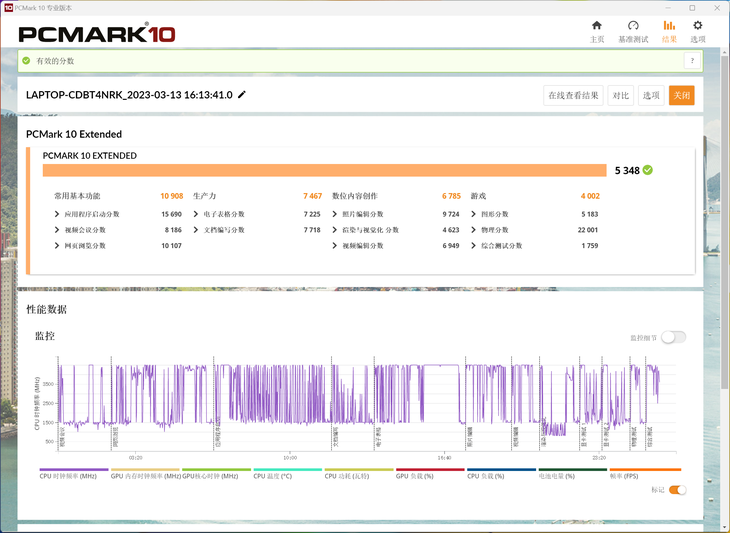Viewport: 730px width, 533px height.
Task: Select CPU 时钟频率 (MHz) legend swatch
Action: [74, 470]
